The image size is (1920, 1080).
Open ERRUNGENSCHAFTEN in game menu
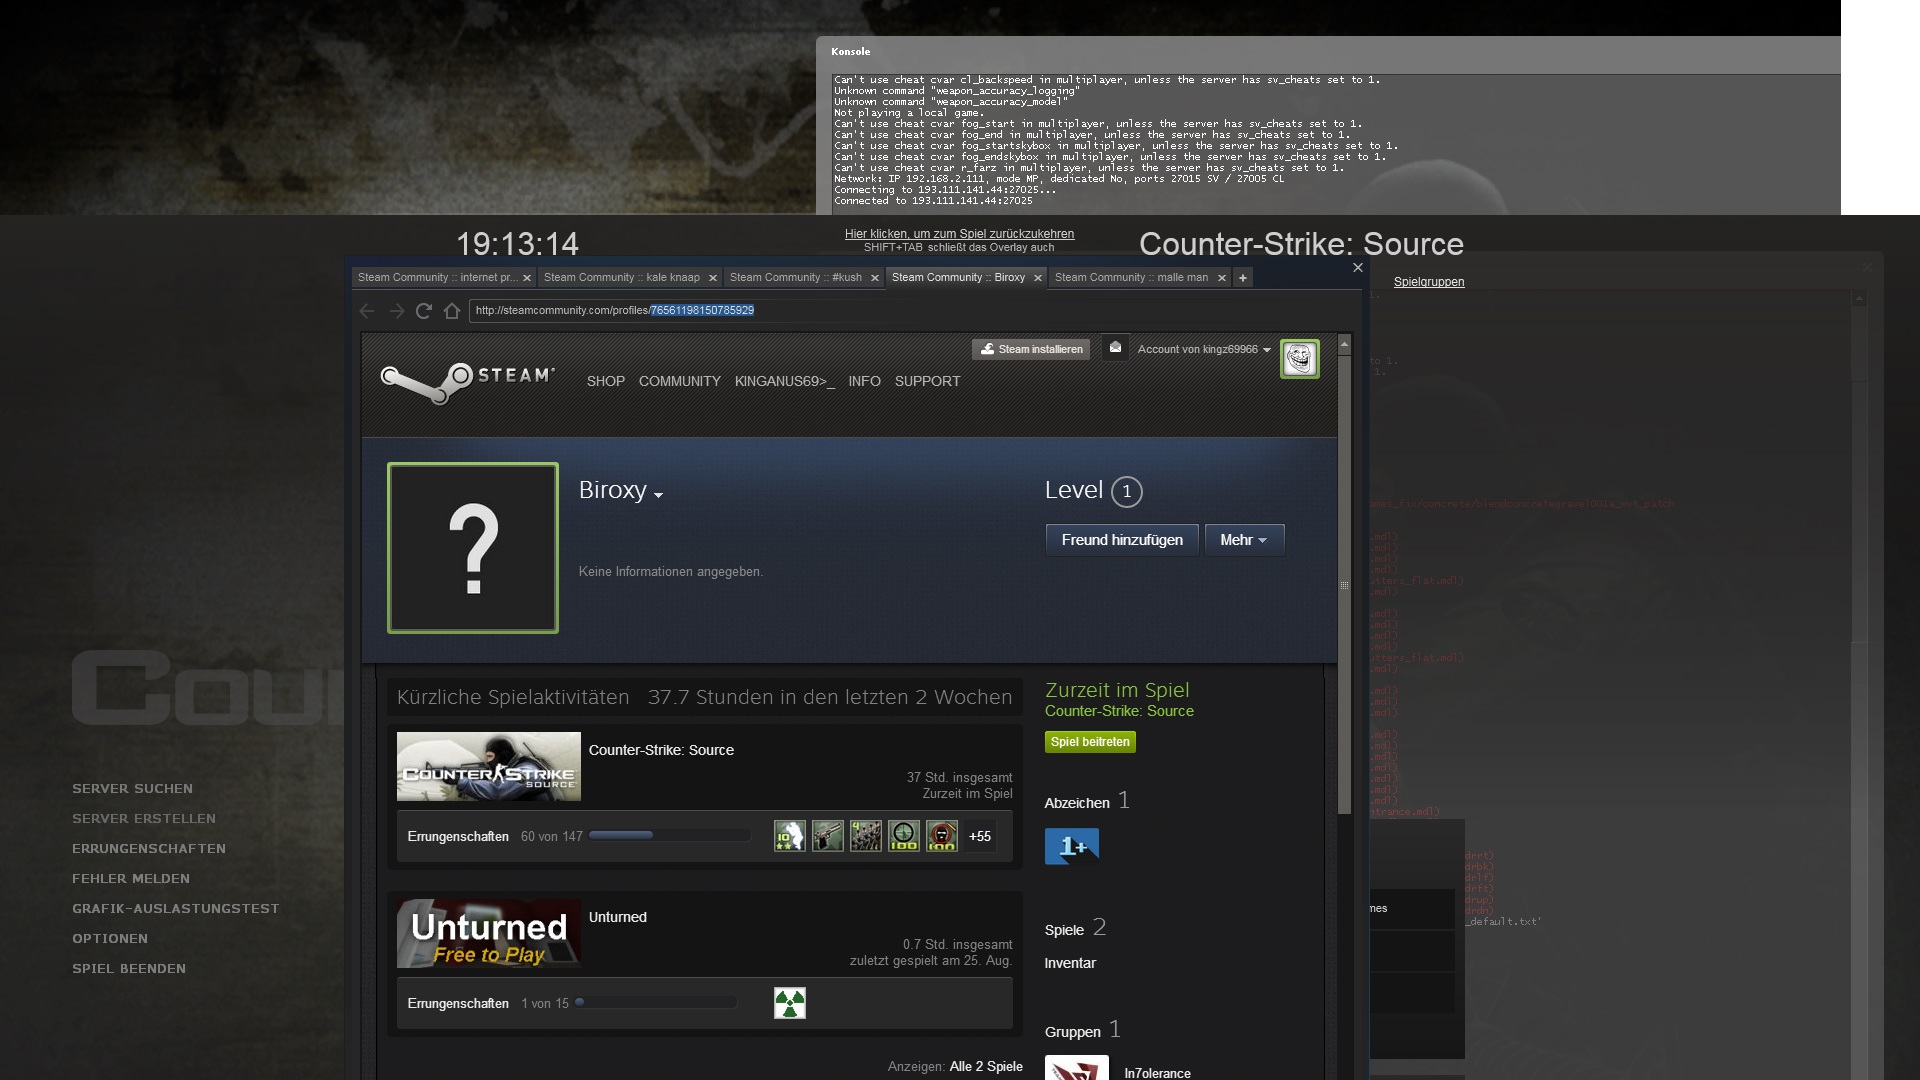click(149, 849)
